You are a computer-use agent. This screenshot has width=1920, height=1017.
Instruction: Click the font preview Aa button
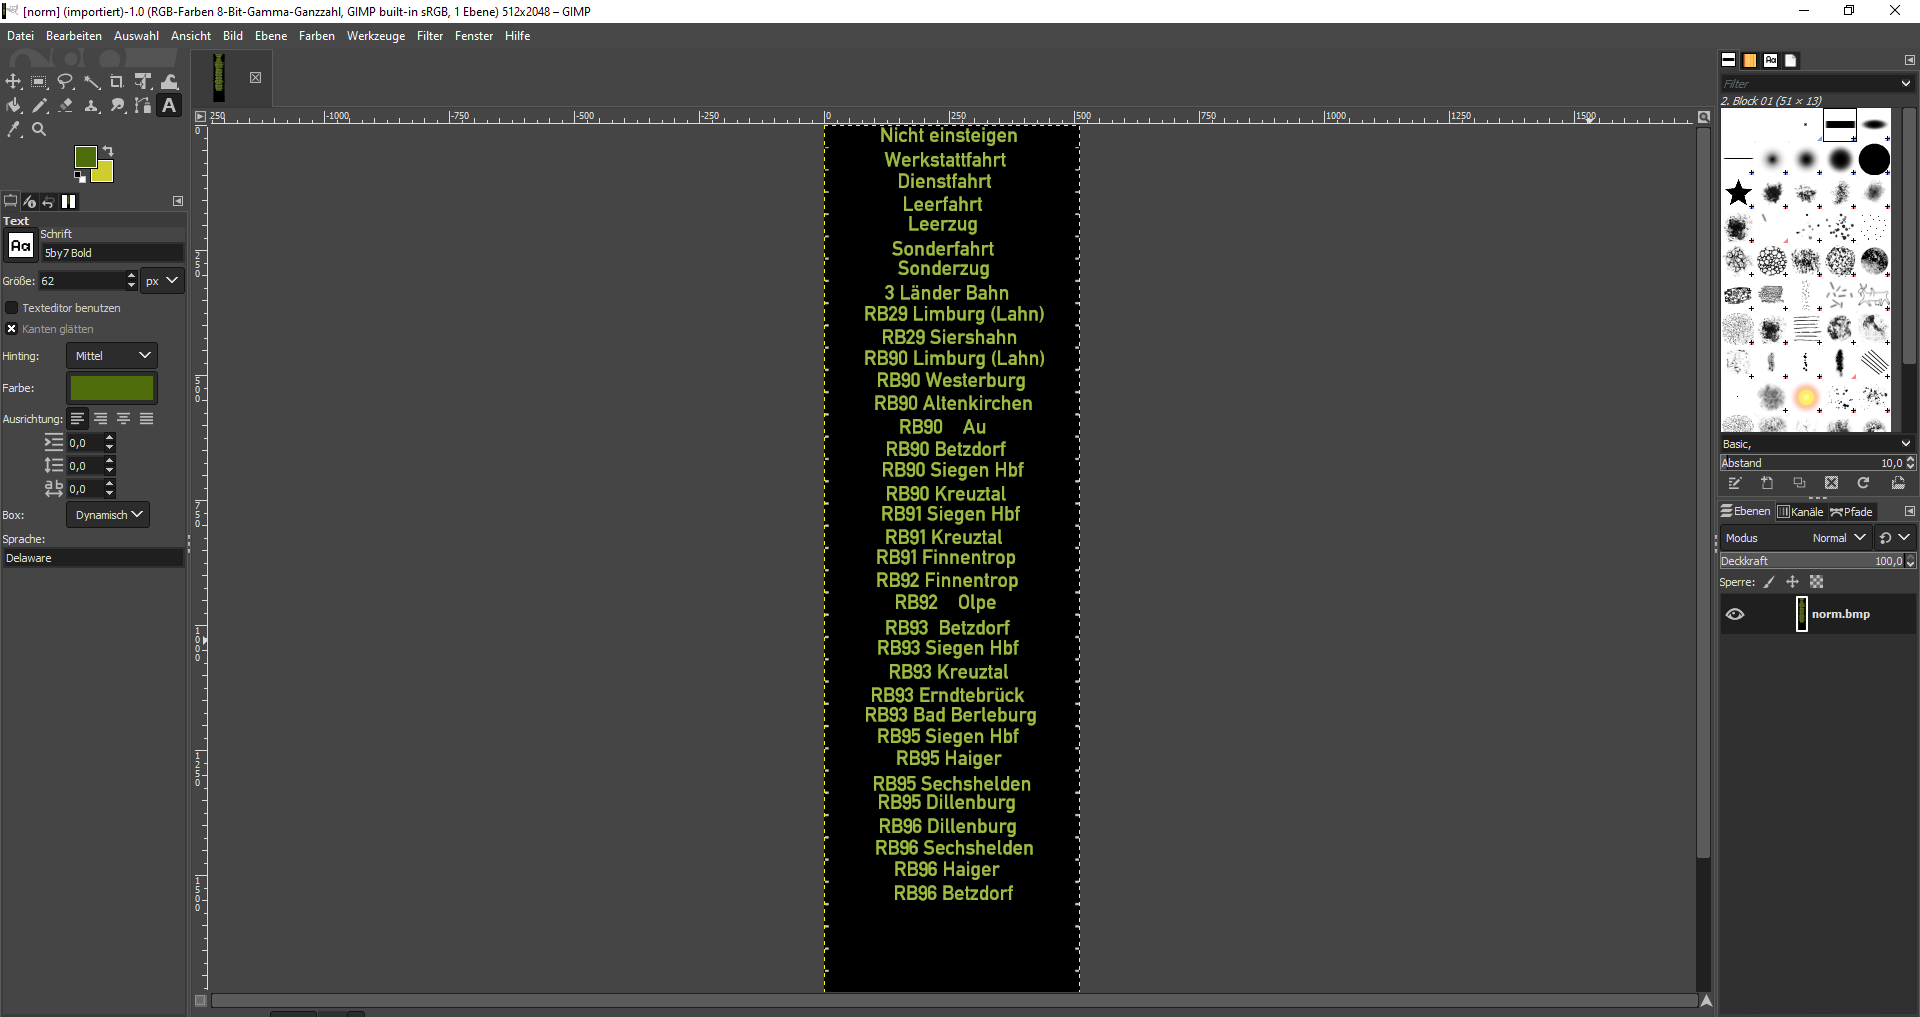(20, 246)
